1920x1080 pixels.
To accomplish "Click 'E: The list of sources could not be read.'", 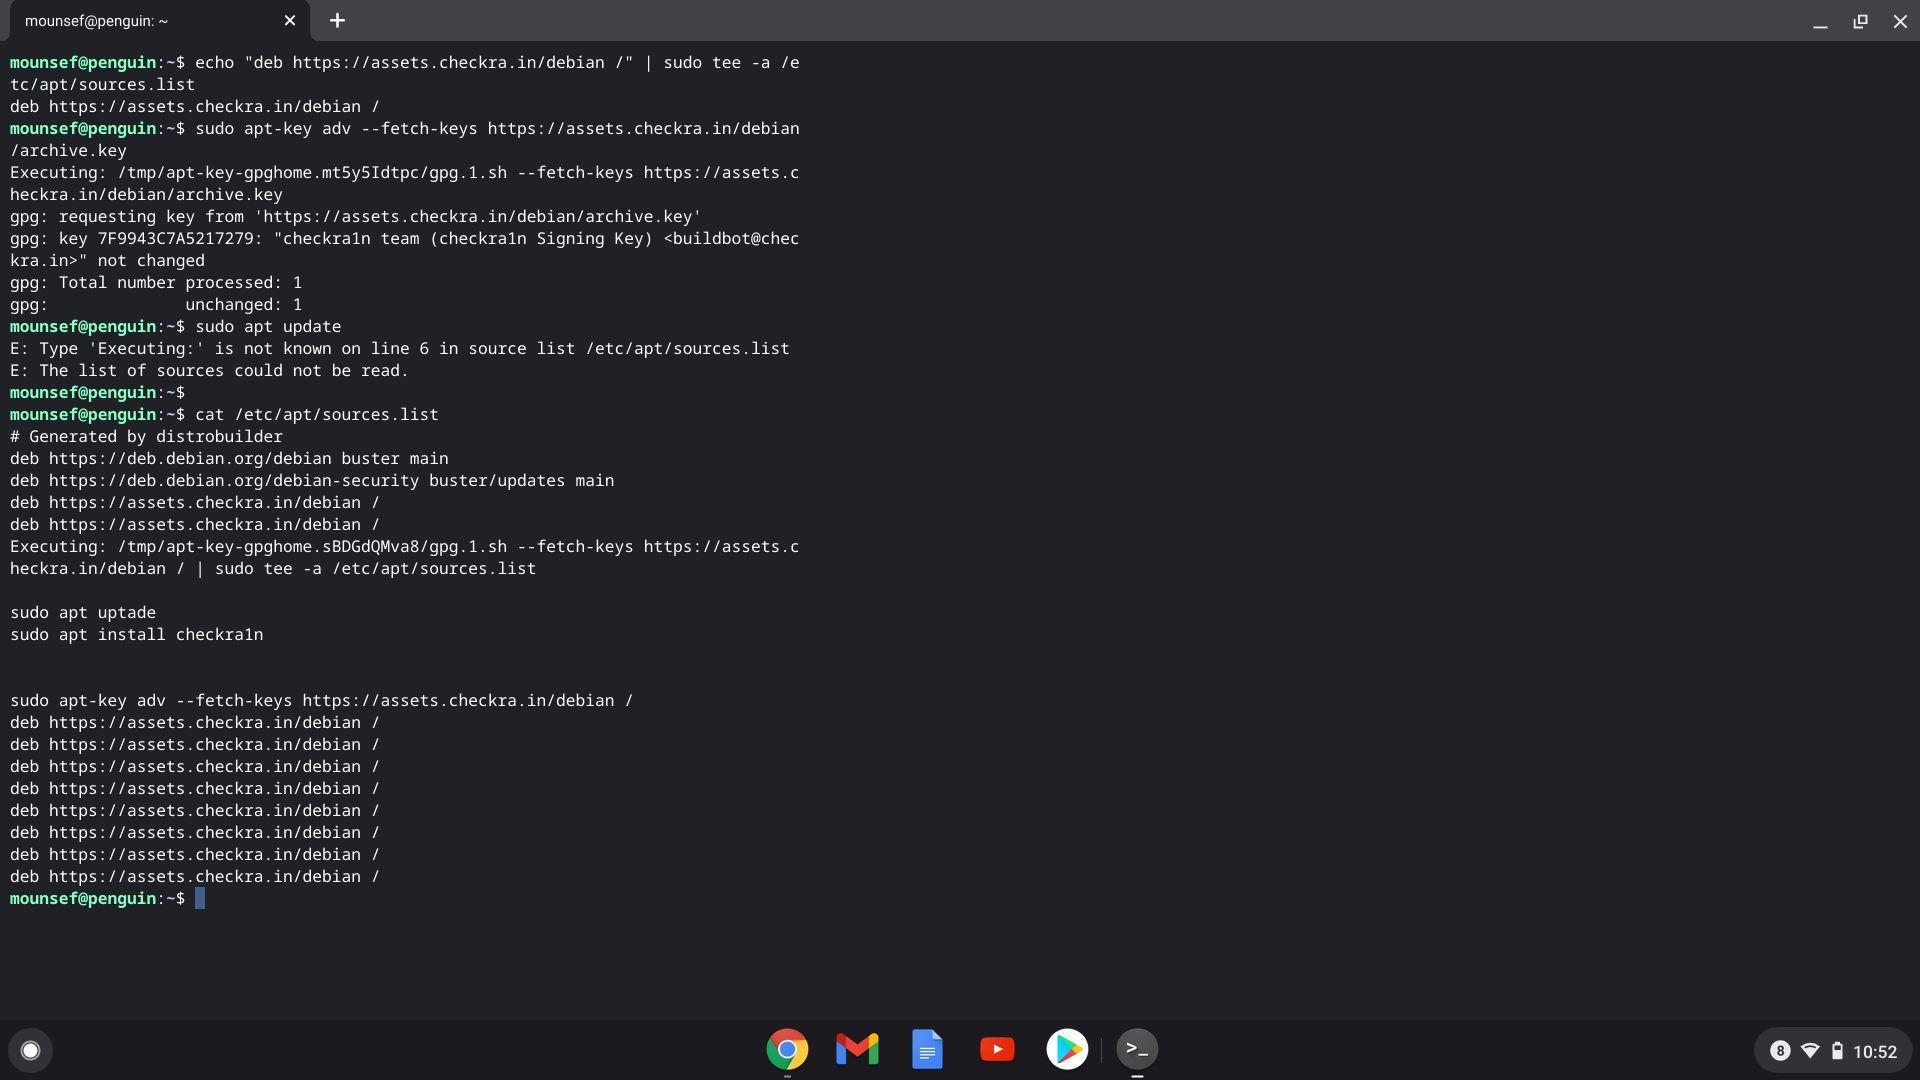I will tap(209, 371).
